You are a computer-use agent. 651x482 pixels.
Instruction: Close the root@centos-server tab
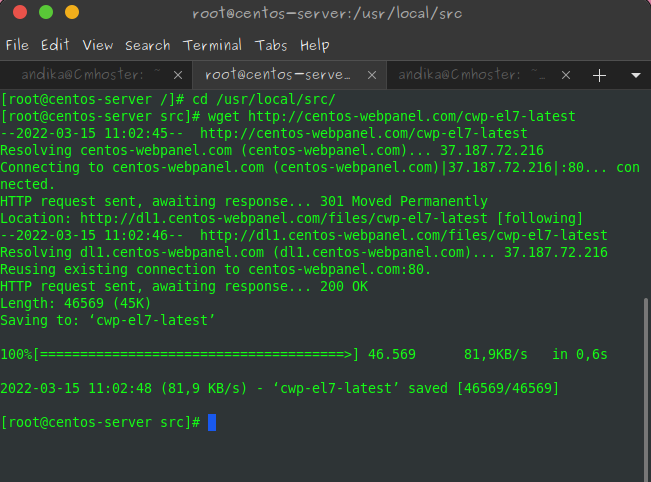pos(372,75)
